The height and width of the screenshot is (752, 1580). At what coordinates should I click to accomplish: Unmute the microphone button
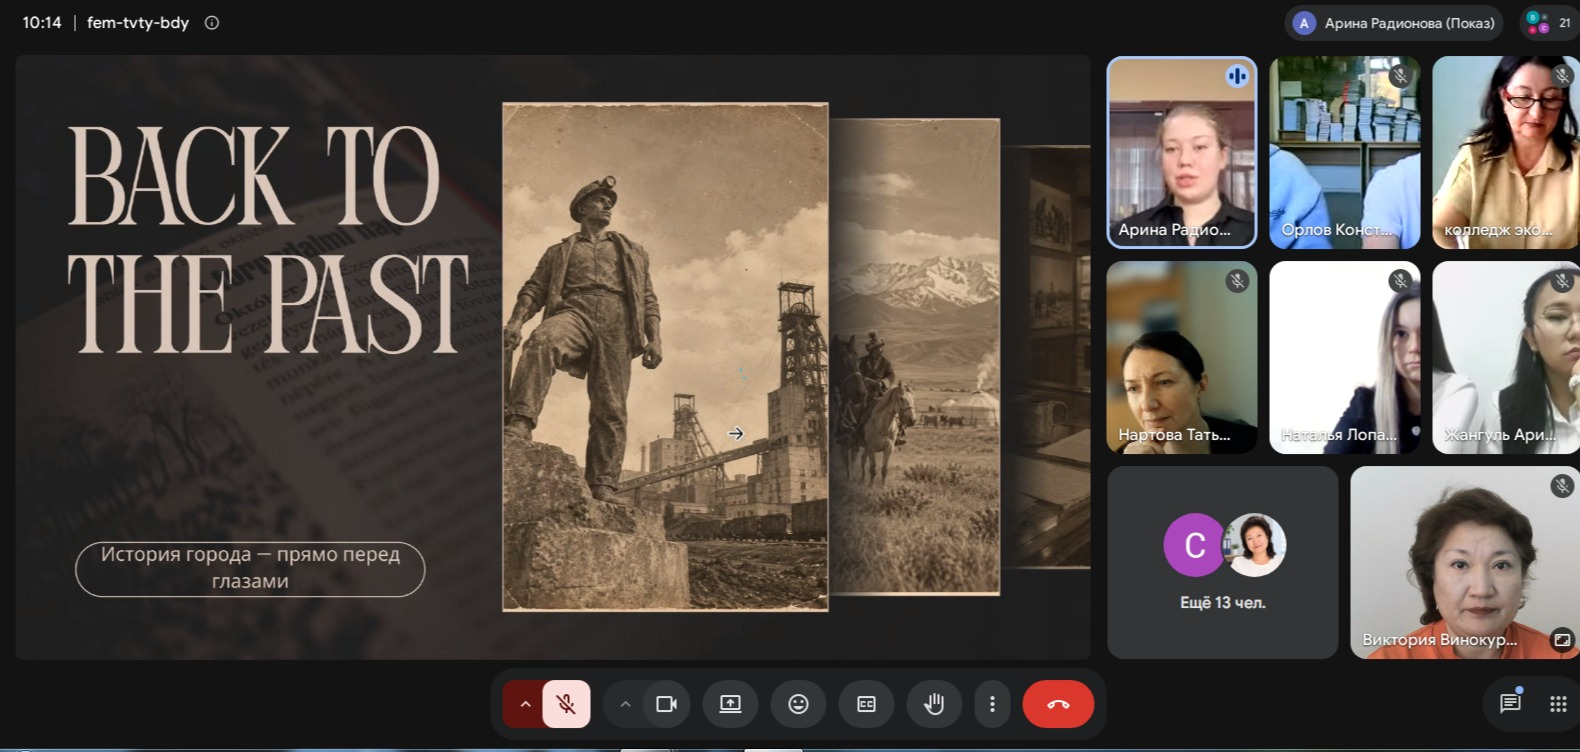coord(566,704)
